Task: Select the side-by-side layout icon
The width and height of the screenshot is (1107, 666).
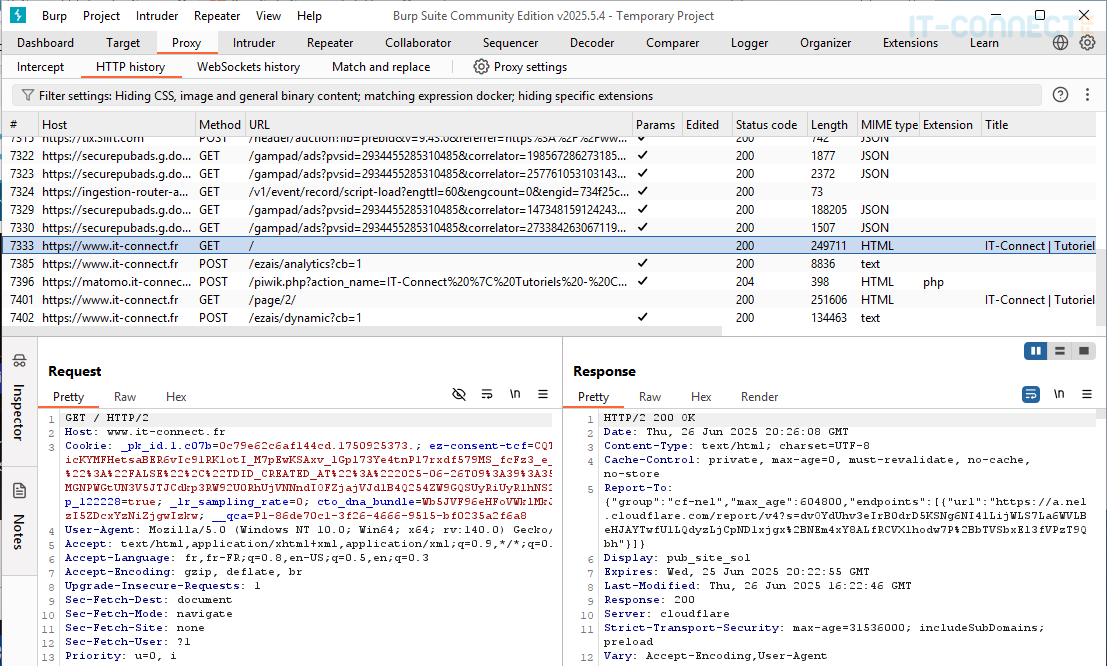Action: (1034, 351)
